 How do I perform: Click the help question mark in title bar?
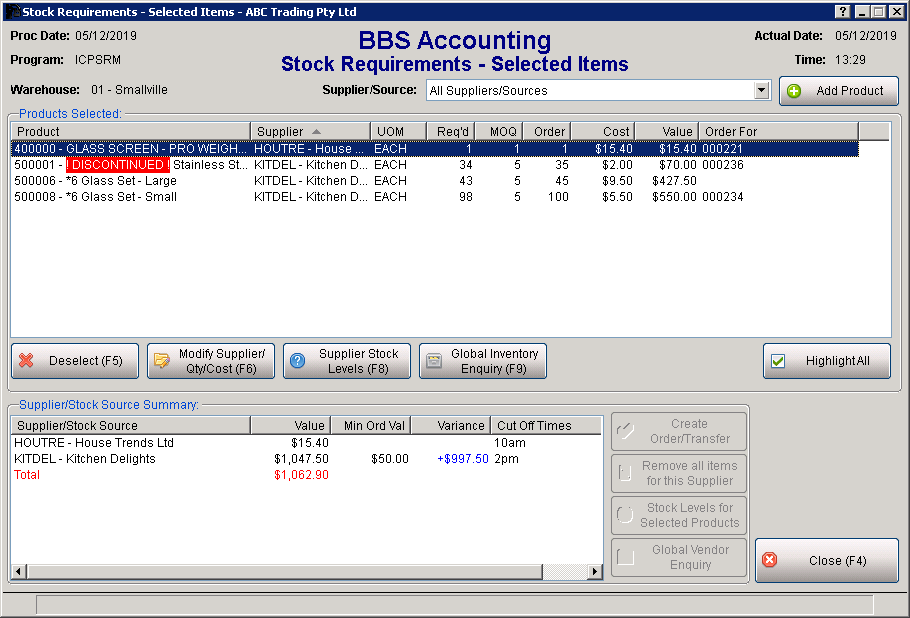click(x=842, y=11)
